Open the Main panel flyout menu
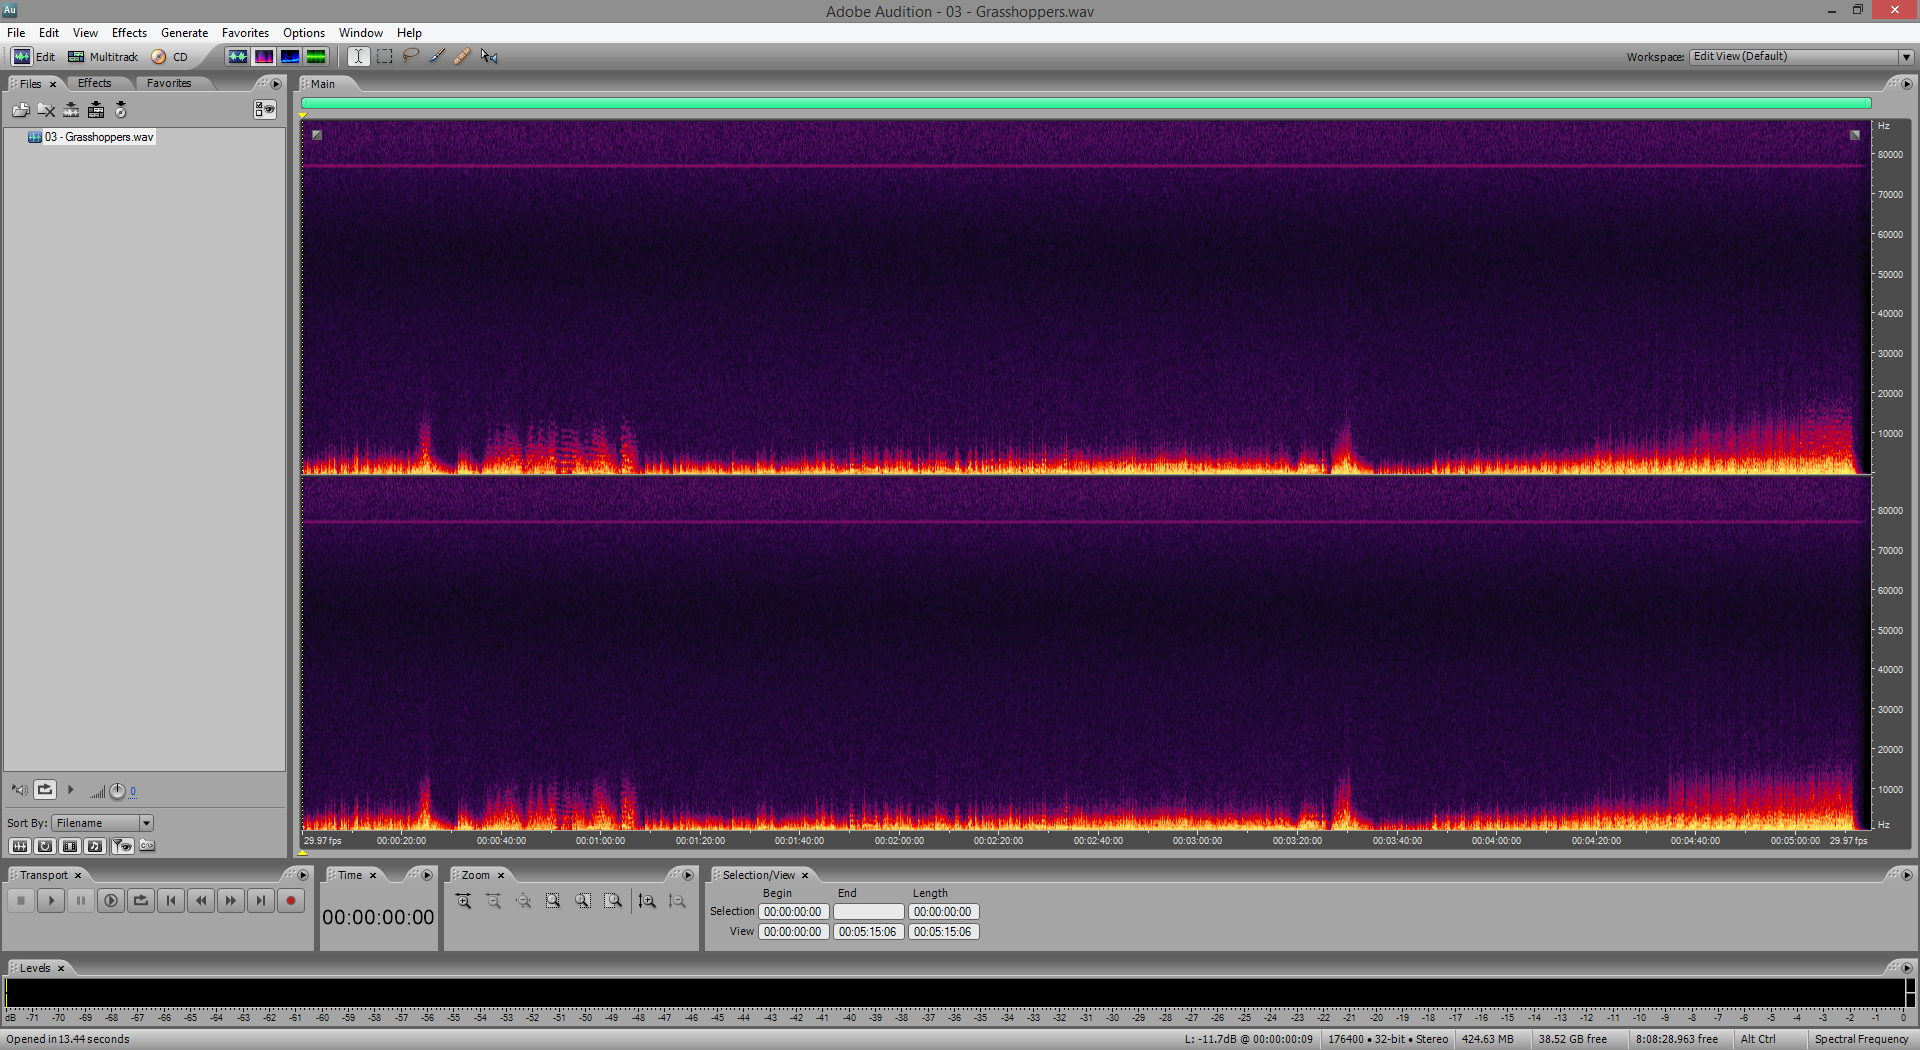The width and height of the screenshot is (1920, 1050). [x=1906, y=84]
